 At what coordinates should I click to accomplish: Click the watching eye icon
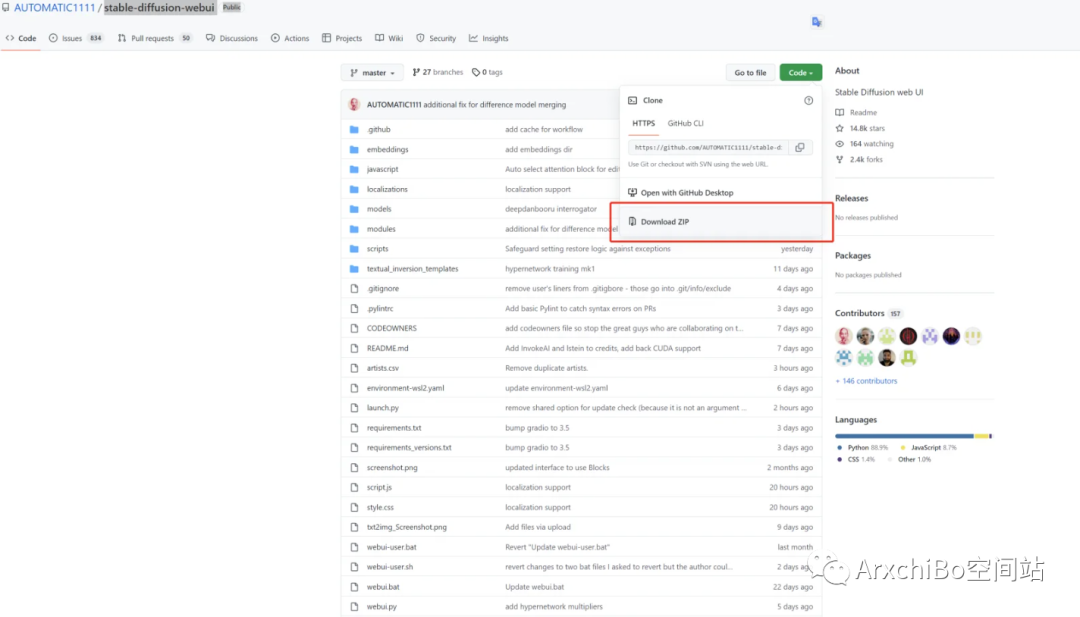point(840,144)
